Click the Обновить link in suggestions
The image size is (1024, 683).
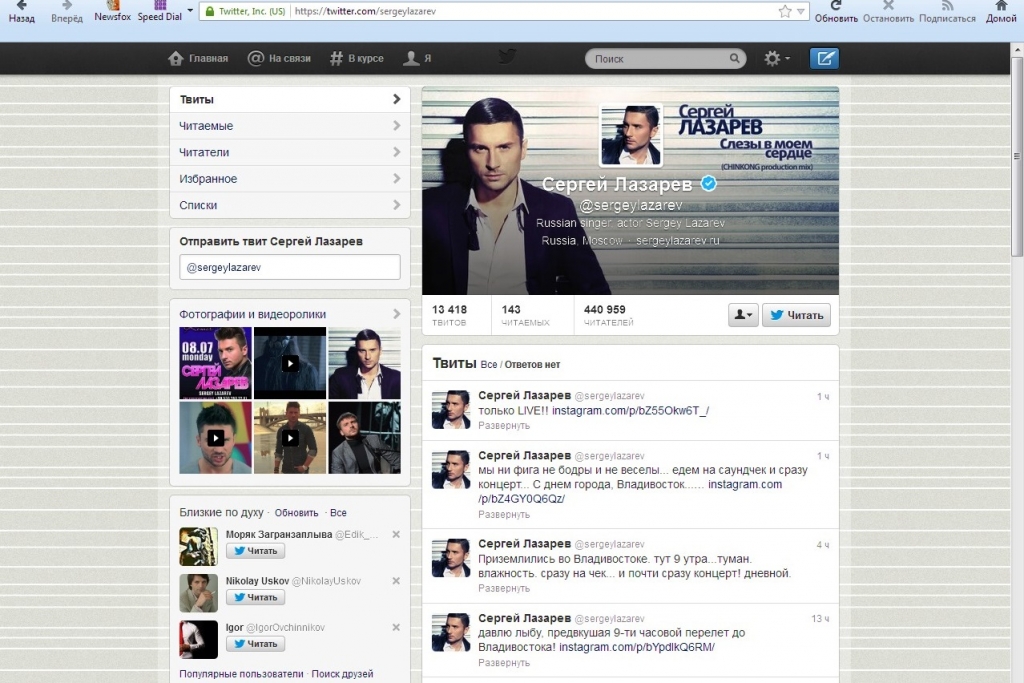click(296, 512)
